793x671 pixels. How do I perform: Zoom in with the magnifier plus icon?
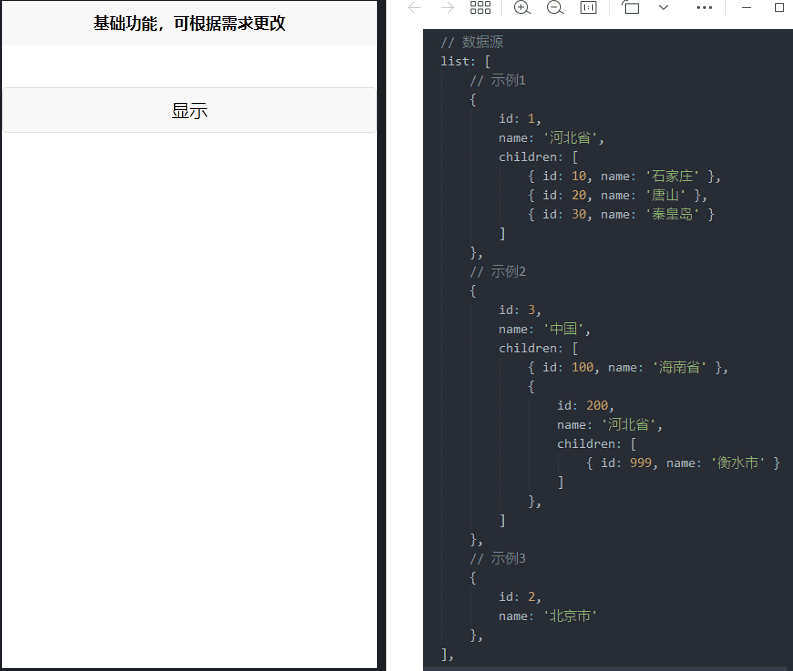tap(522, 8)
